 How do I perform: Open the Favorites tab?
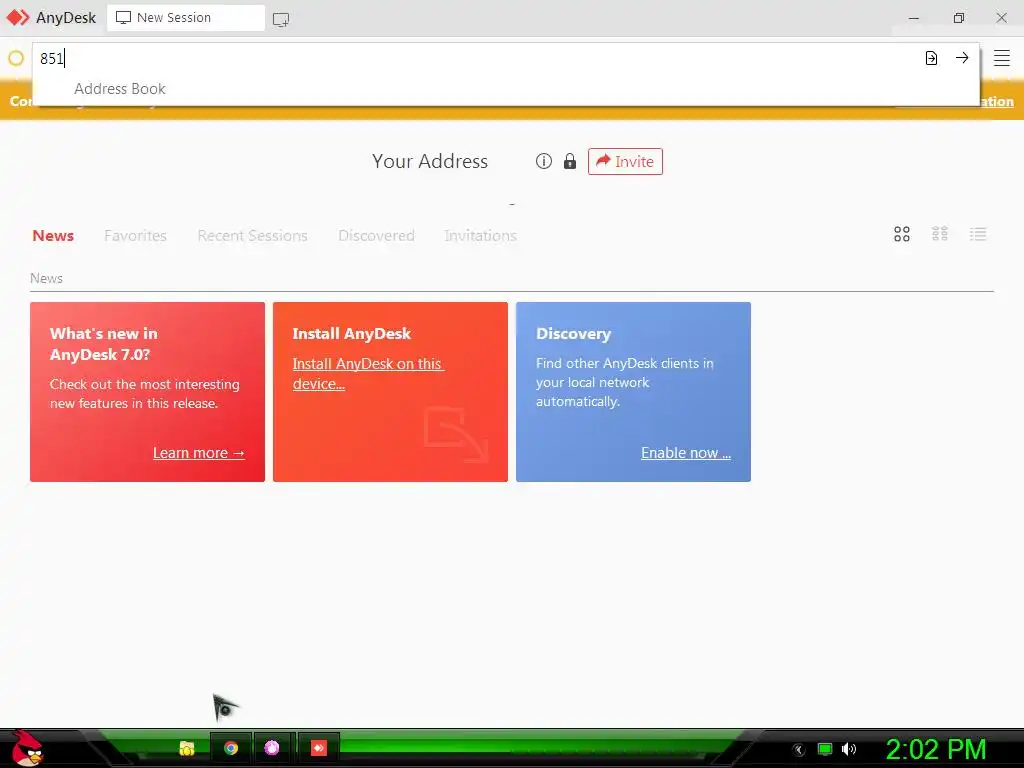click(135, 235)
